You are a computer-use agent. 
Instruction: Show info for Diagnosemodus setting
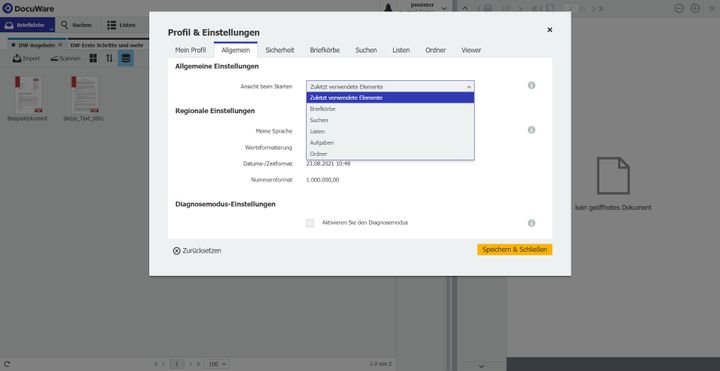[531, 223]
